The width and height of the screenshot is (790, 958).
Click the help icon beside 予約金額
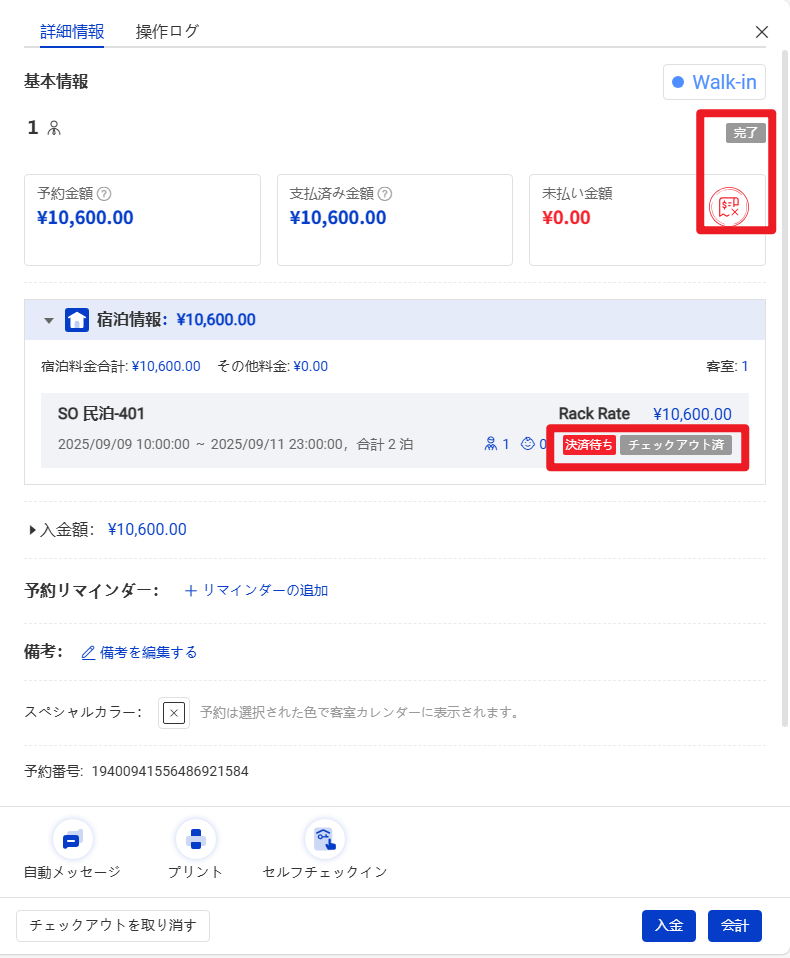[104, 194]
